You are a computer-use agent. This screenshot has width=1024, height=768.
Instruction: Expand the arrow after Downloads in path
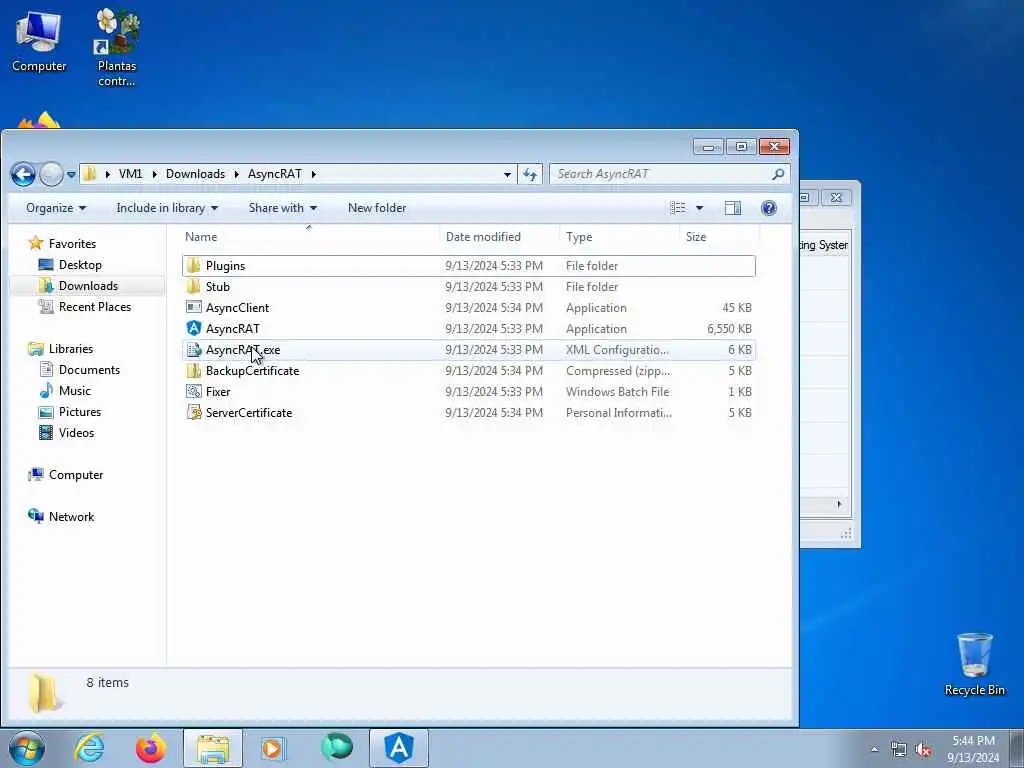(x=236, y=174)
